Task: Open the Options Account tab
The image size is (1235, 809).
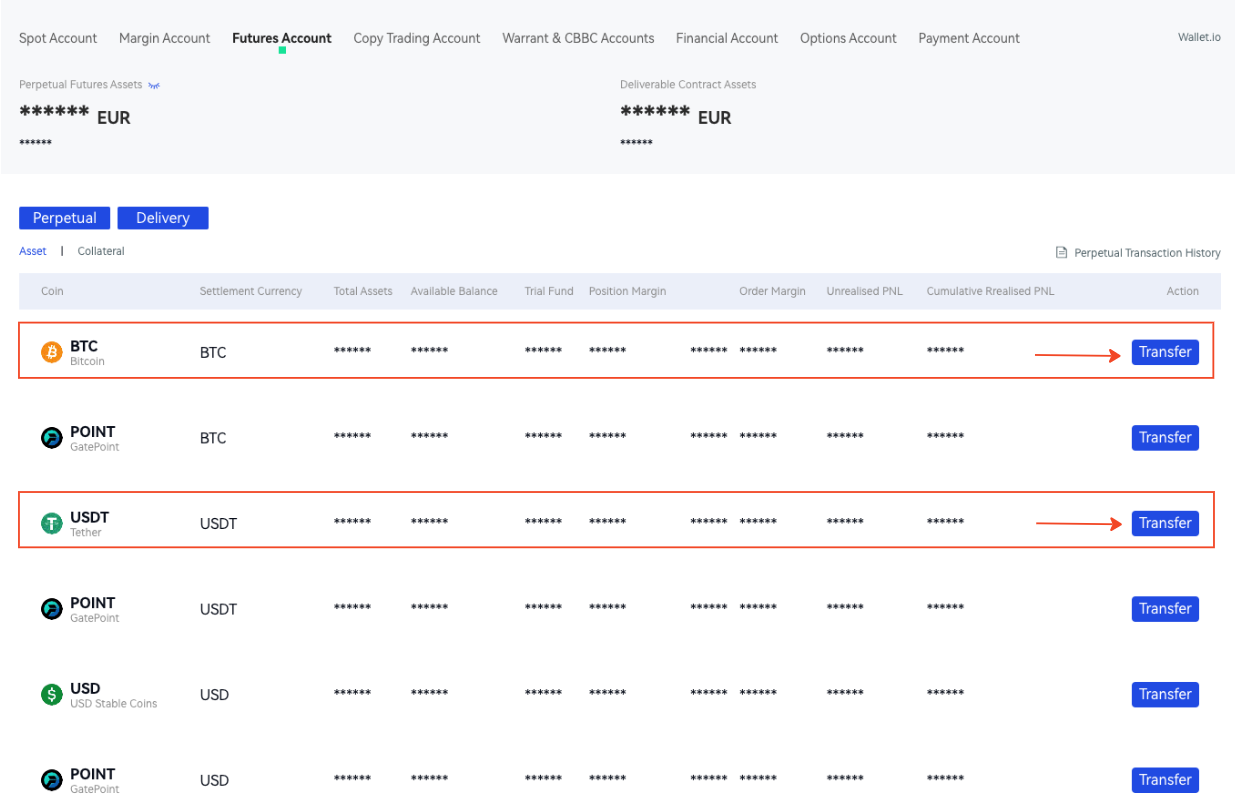Action: pos(848,38)
